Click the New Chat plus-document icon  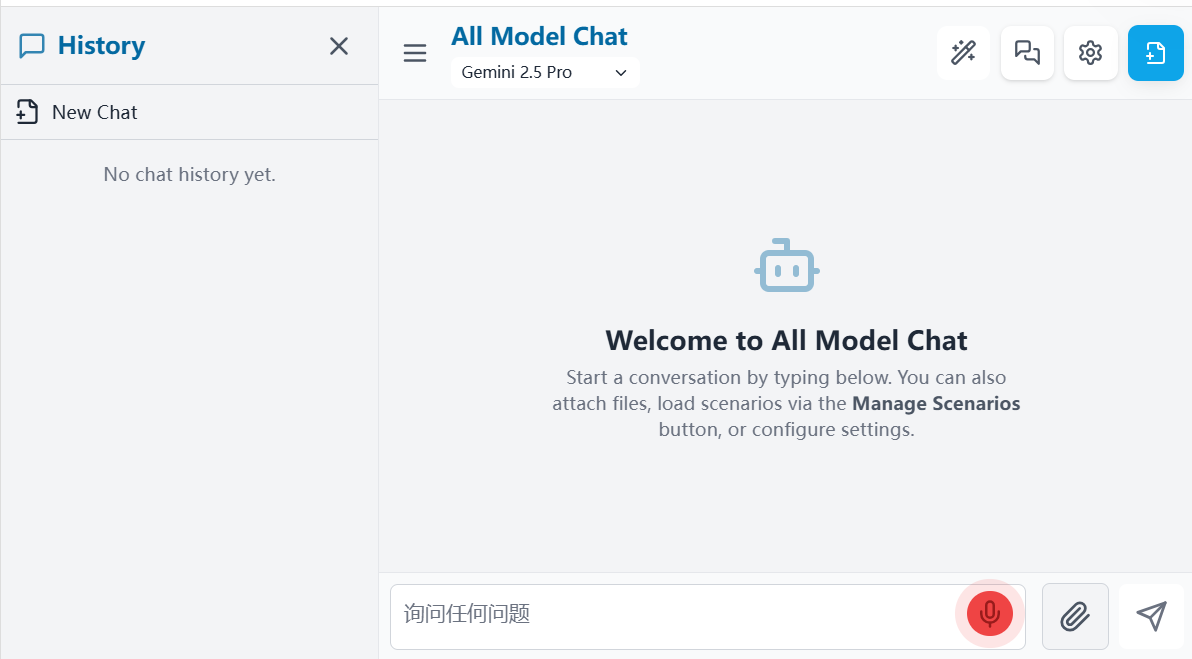27,112
